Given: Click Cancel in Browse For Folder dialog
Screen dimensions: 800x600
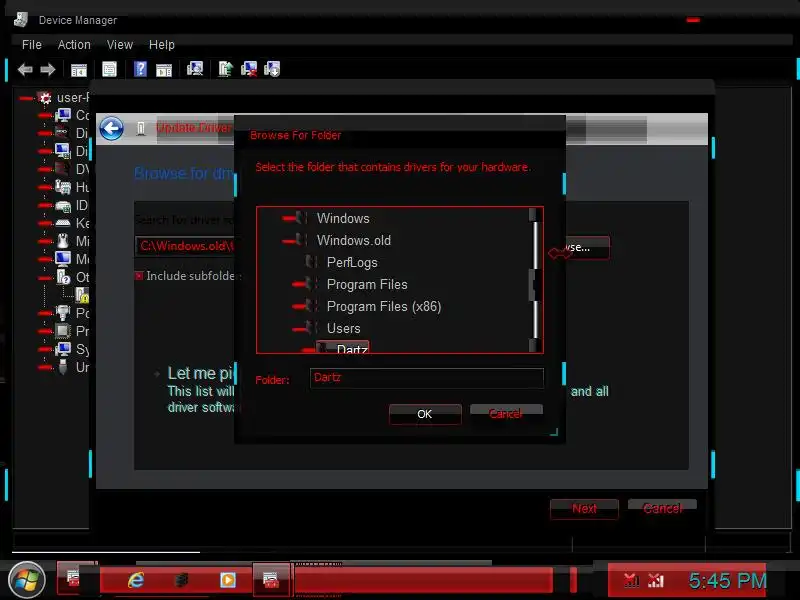Looking at the screenshot, I should tap(506, 413).
